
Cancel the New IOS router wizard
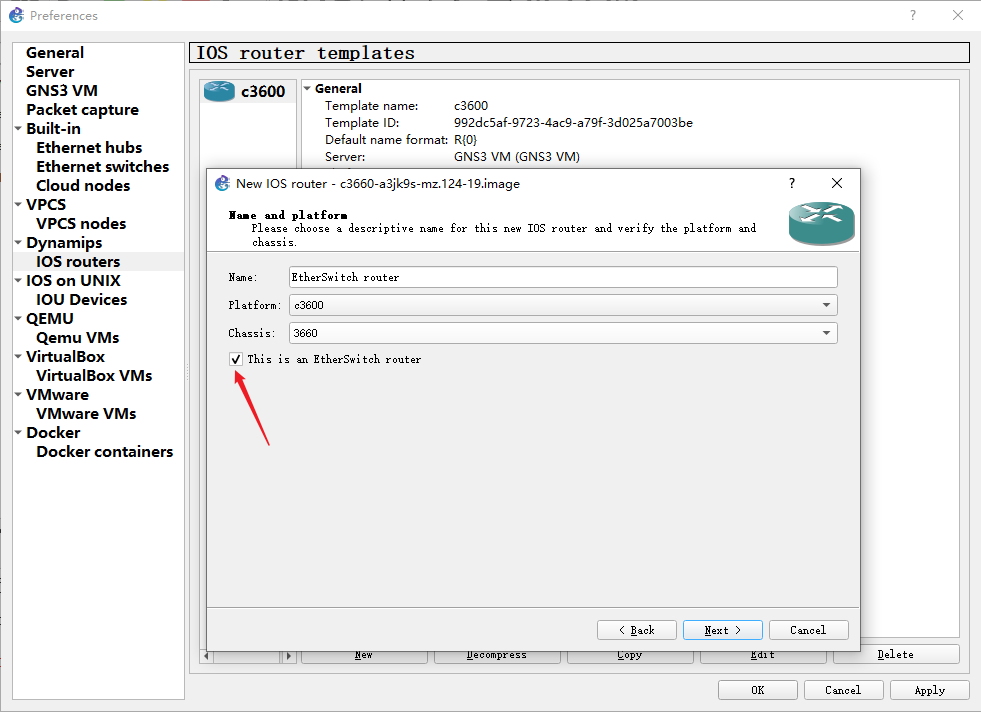808,630
